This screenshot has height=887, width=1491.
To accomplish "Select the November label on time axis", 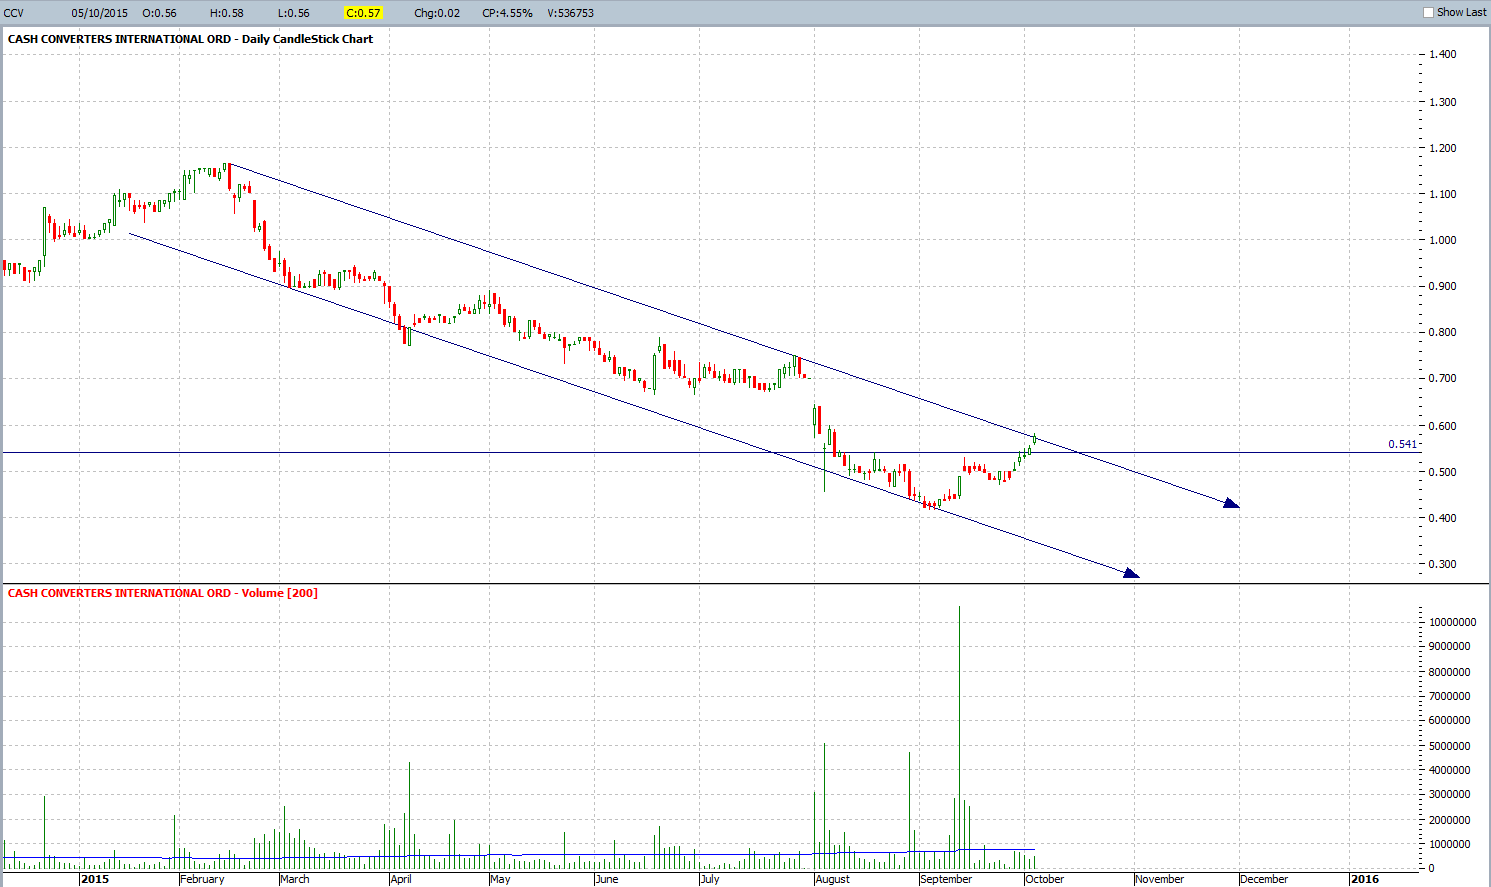I will 1160,879.
